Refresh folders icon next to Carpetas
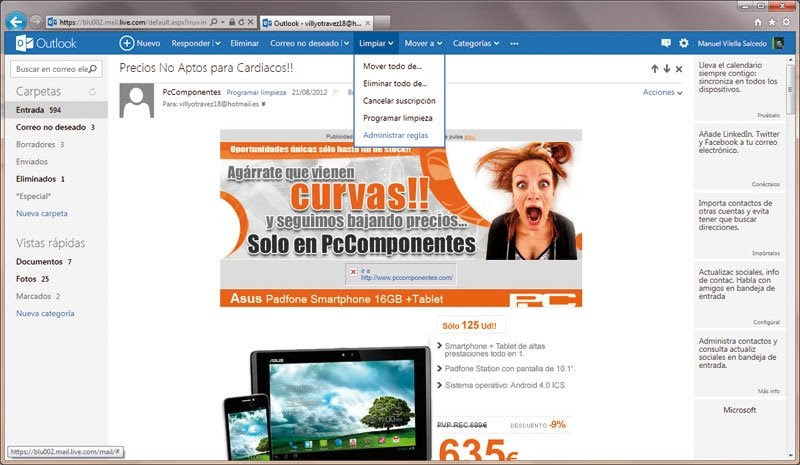 (92, 92)
